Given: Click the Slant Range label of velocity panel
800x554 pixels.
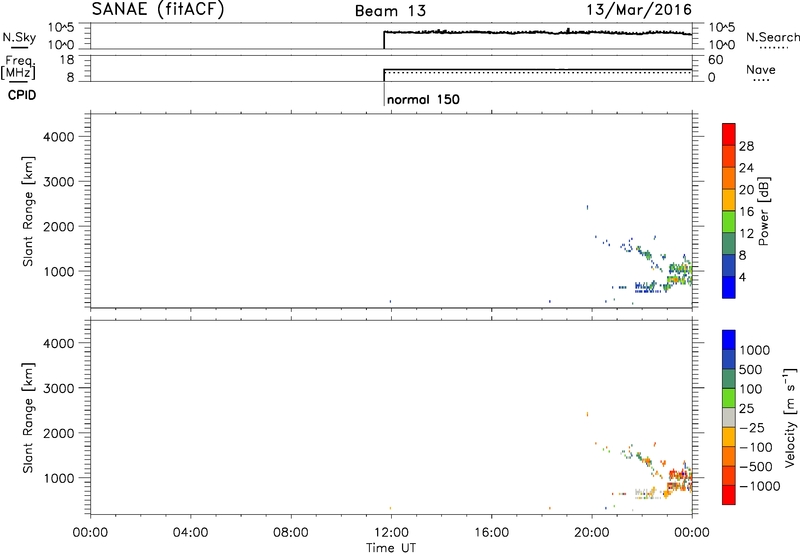Looking at the screenshot, I should tap(28, 418).
